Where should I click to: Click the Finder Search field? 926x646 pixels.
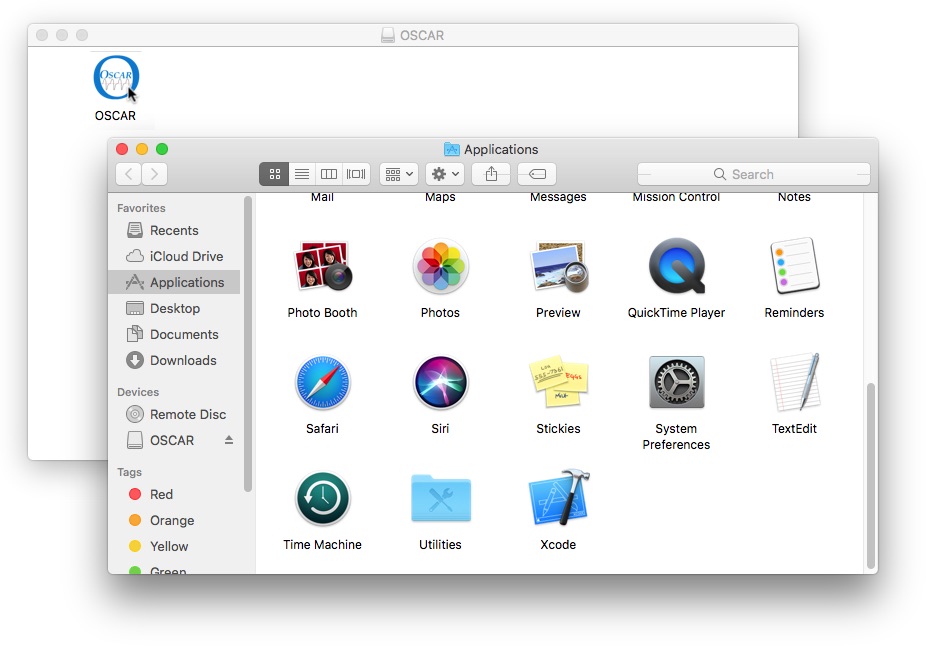(754, 174)
